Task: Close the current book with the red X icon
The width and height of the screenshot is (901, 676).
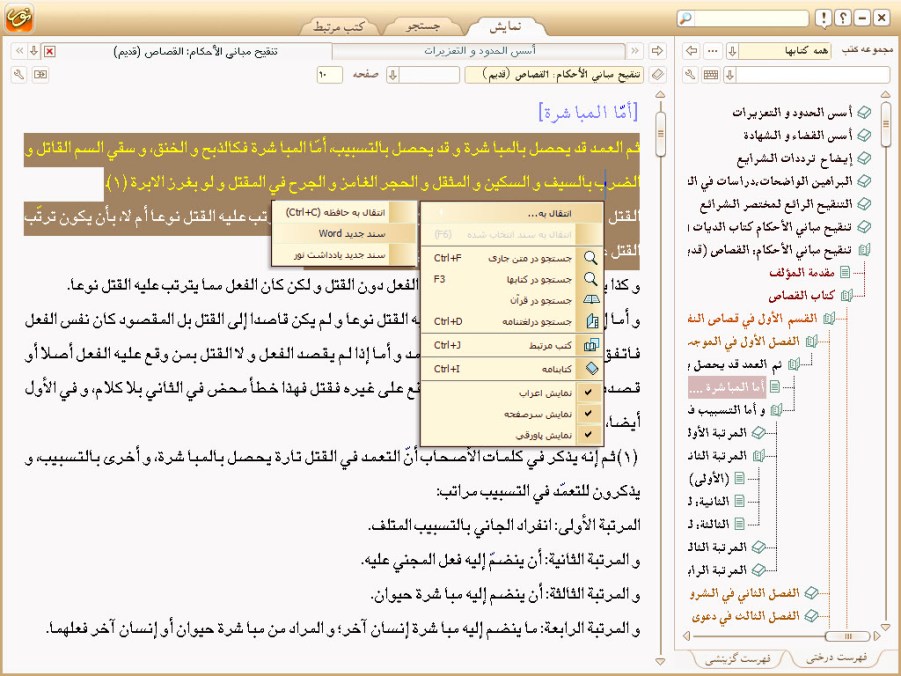Action: [x=49, y=51]
